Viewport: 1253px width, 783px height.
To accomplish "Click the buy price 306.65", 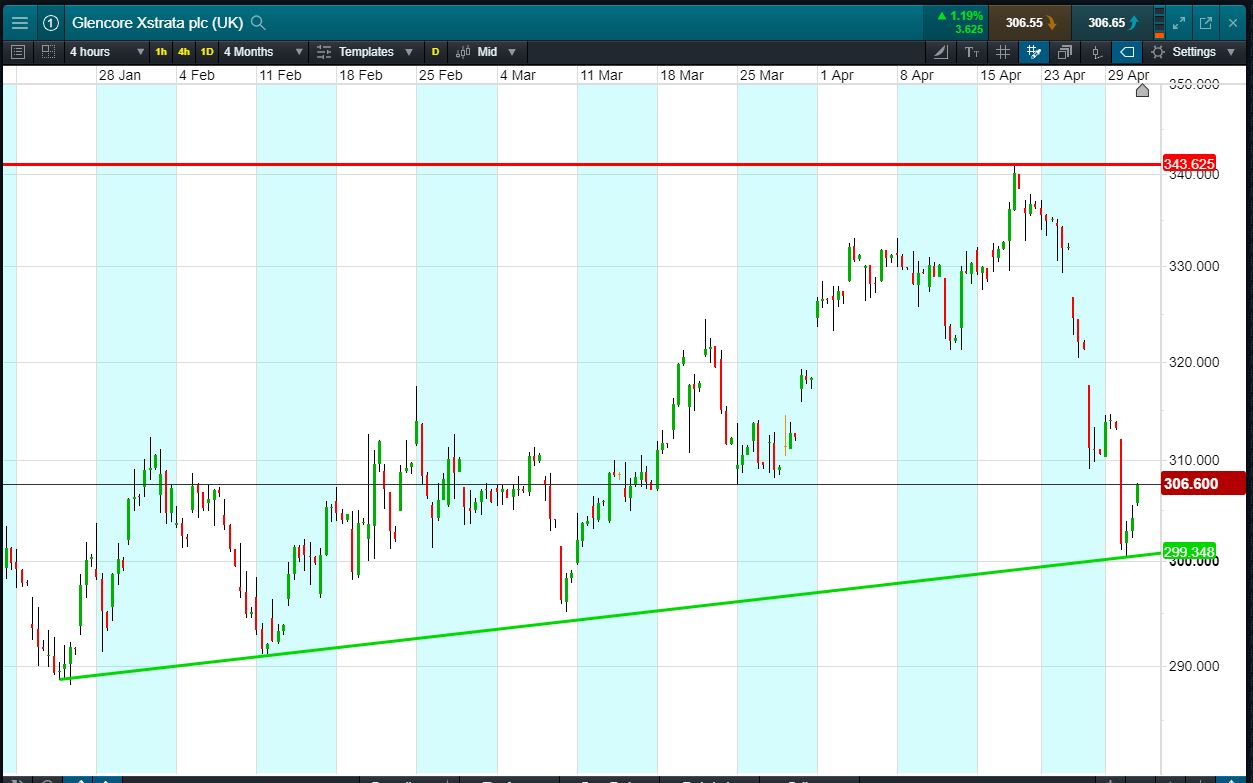I will [x=1111, y=22].
